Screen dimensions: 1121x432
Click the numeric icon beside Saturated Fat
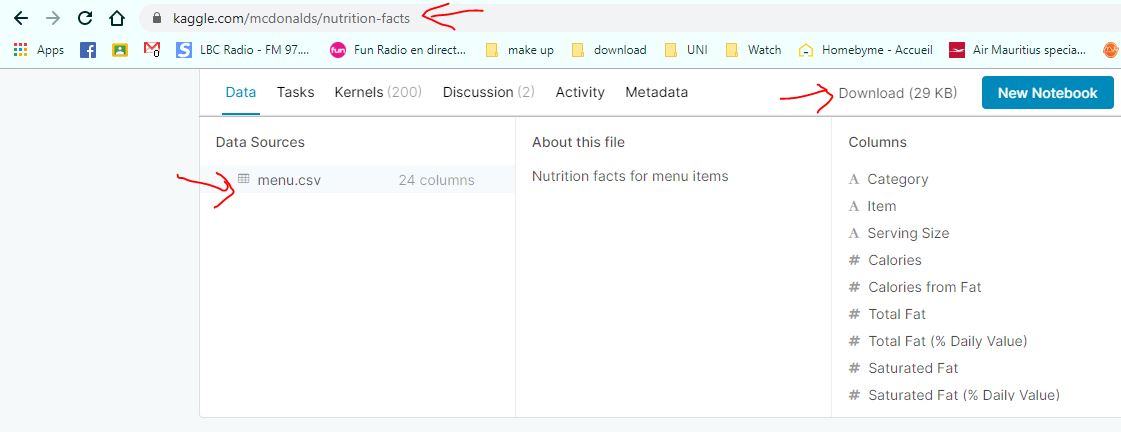(x=854, y=368)
